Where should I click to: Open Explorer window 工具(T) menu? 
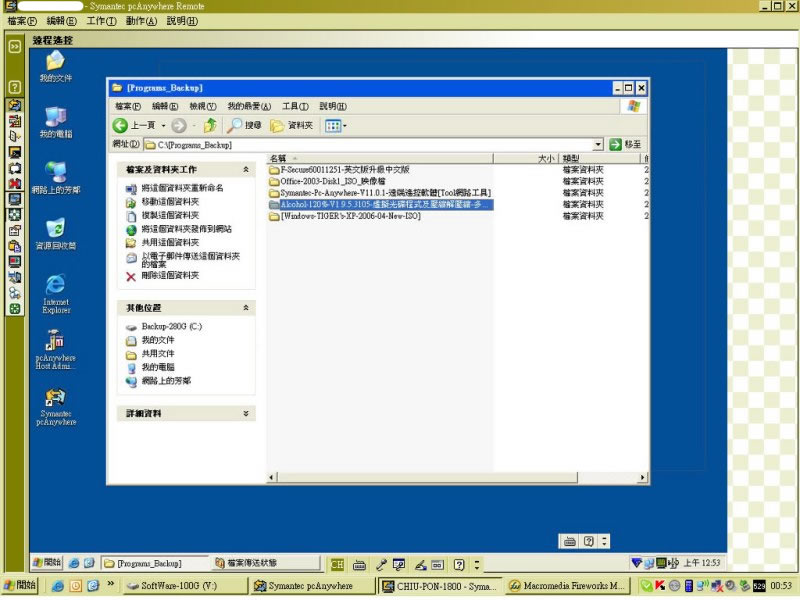[295, 106]
